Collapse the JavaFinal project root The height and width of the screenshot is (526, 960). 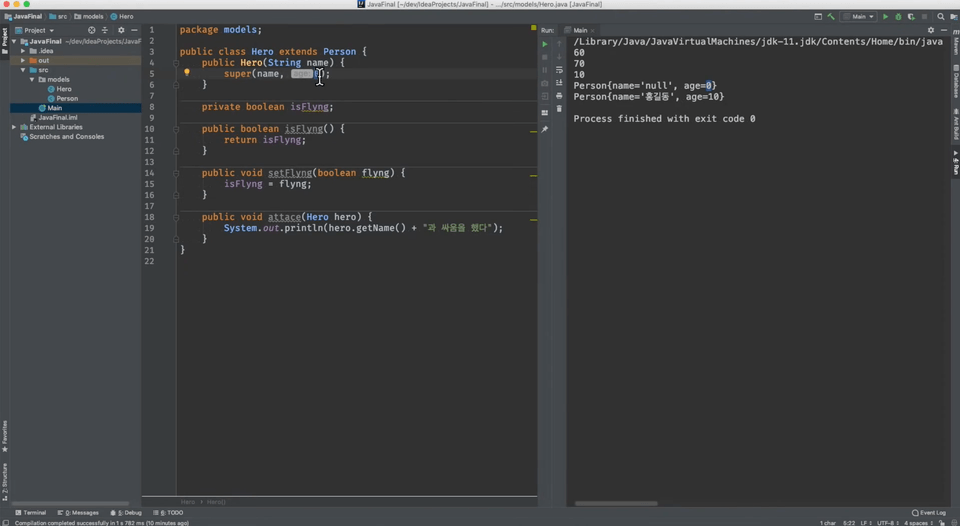[x=14, y=42]
